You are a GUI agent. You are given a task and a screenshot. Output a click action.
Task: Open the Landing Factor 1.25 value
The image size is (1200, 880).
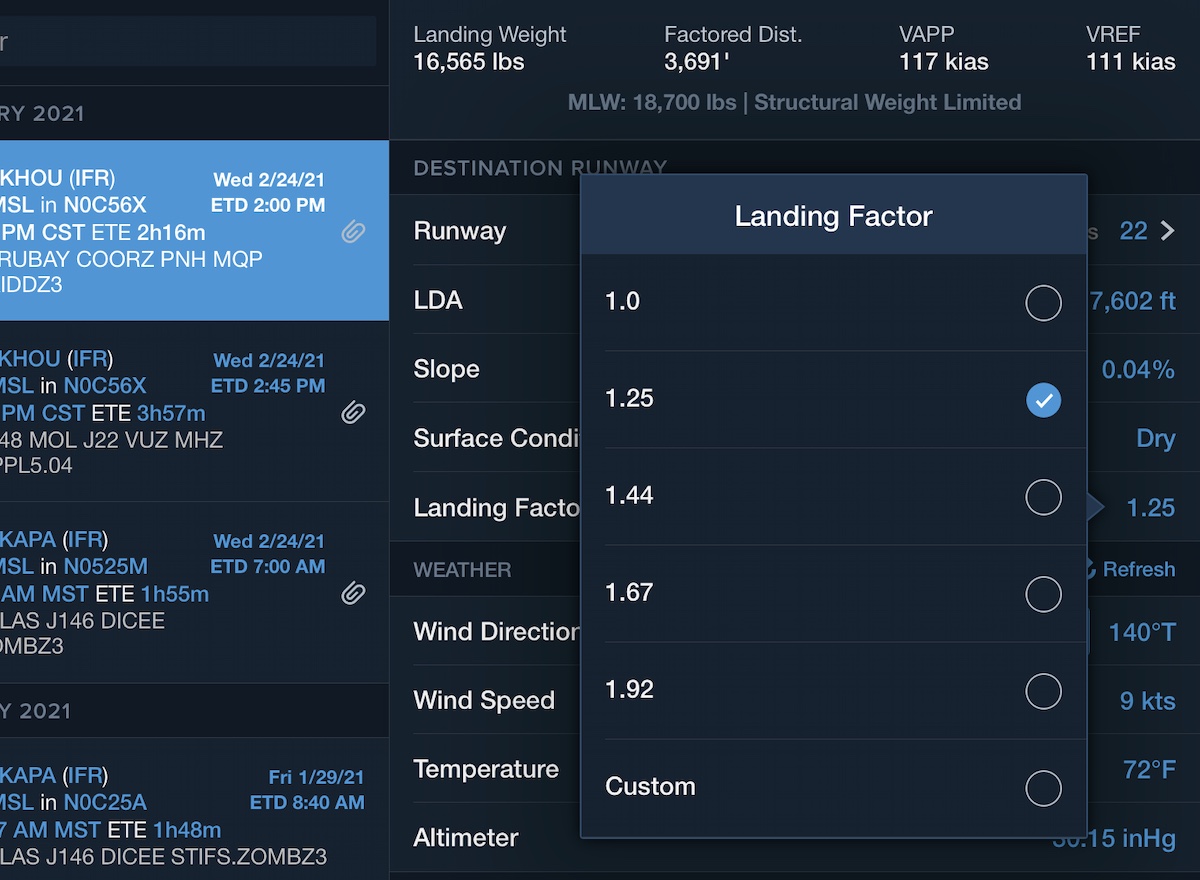tap(1150, 508)
